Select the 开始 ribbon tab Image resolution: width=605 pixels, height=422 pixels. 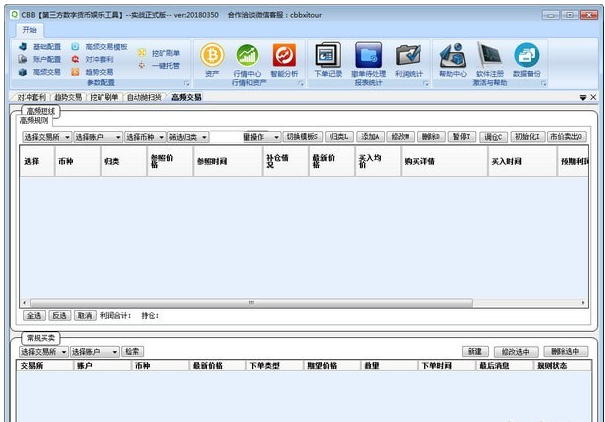(x=29, y=30)
